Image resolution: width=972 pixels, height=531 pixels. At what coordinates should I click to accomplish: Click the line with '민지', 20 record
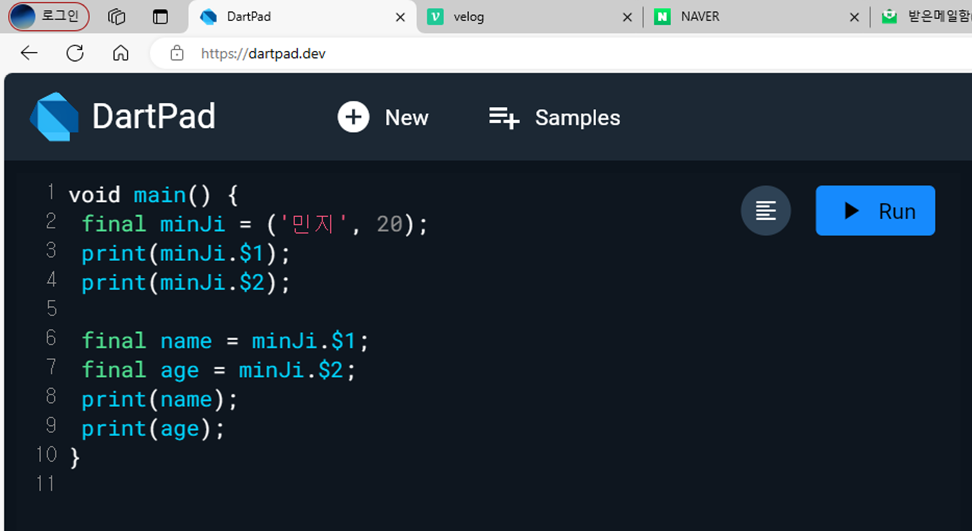point(255,224)
